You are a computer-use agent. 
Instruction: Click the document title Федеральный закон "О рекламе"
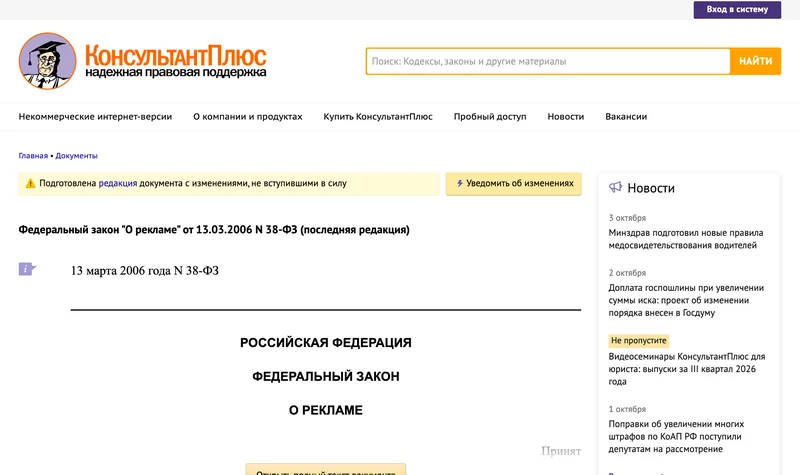(214, 230)
